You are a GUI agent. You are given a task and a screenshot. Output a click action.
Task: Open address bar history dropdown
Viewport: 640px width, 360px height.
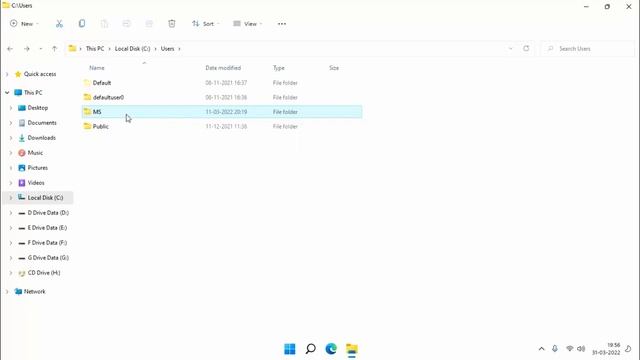pyautogui.click(x=510, y=49)
